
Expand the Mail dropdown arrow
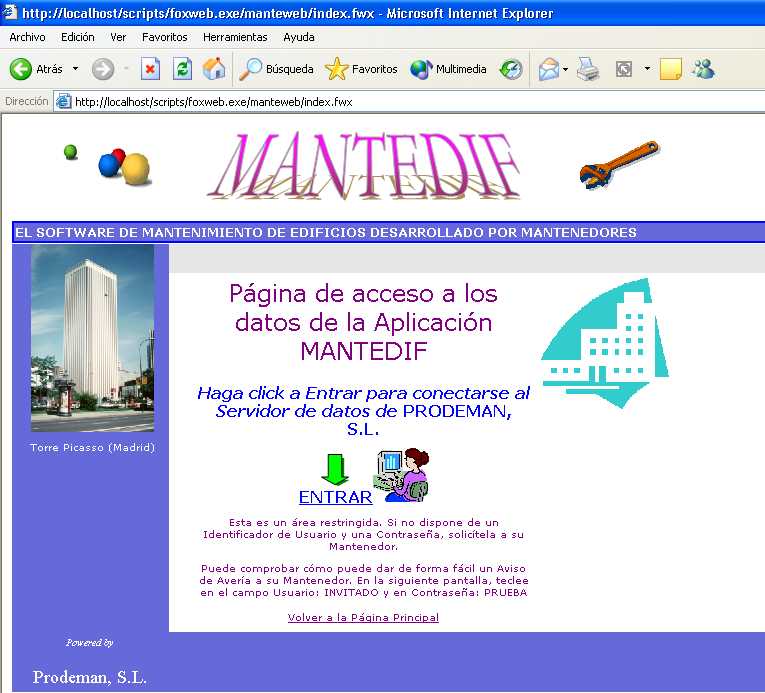565,69
